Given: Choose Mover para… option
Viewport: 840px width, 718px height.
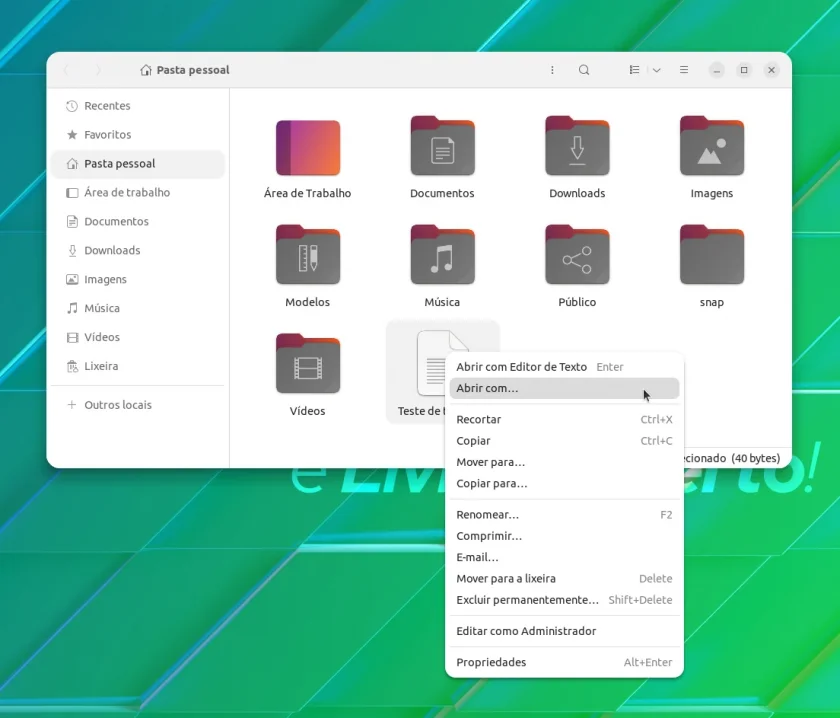Looking at the screenshot, I should point(564,462).
